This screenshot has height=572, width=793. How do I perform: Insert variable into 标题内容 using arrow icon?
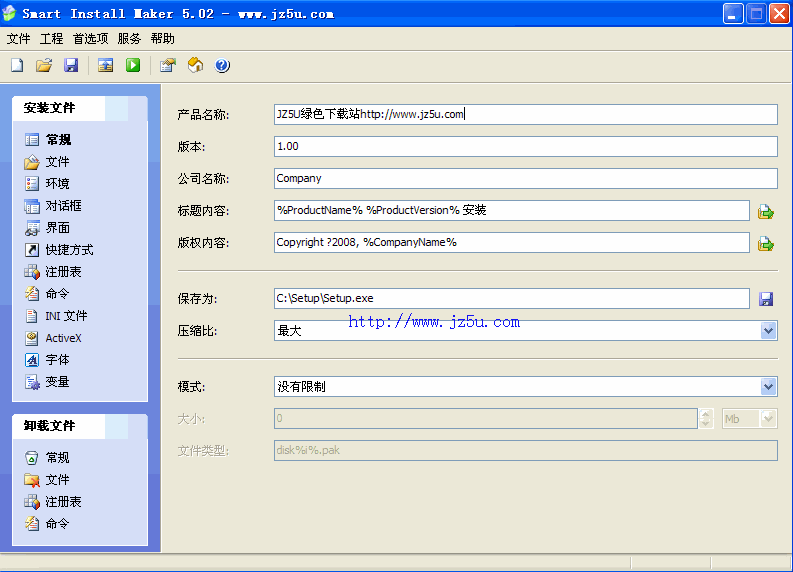(766, 211)
